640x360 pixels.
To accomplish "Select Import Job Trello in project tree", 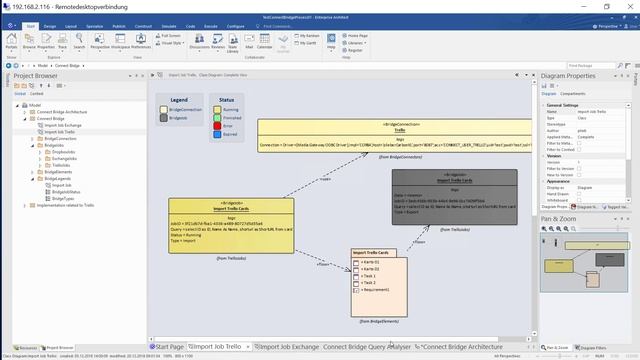I will pyautogui.click(x=60, y=132).
